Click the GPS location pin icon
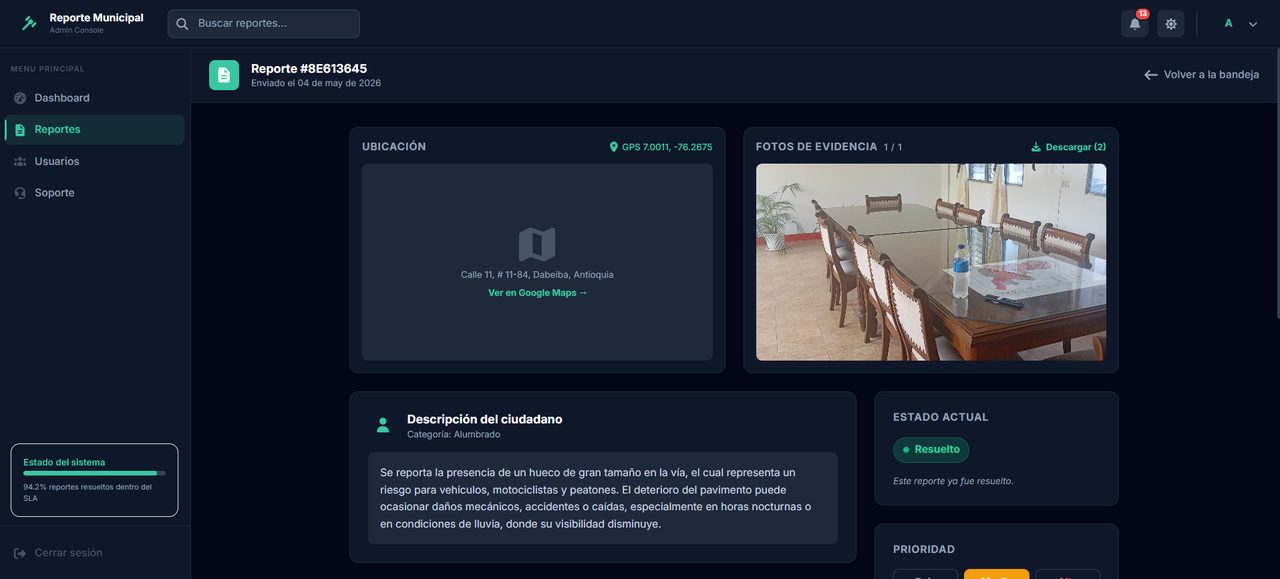1280x579 pixels. click(x=614, y=147)
